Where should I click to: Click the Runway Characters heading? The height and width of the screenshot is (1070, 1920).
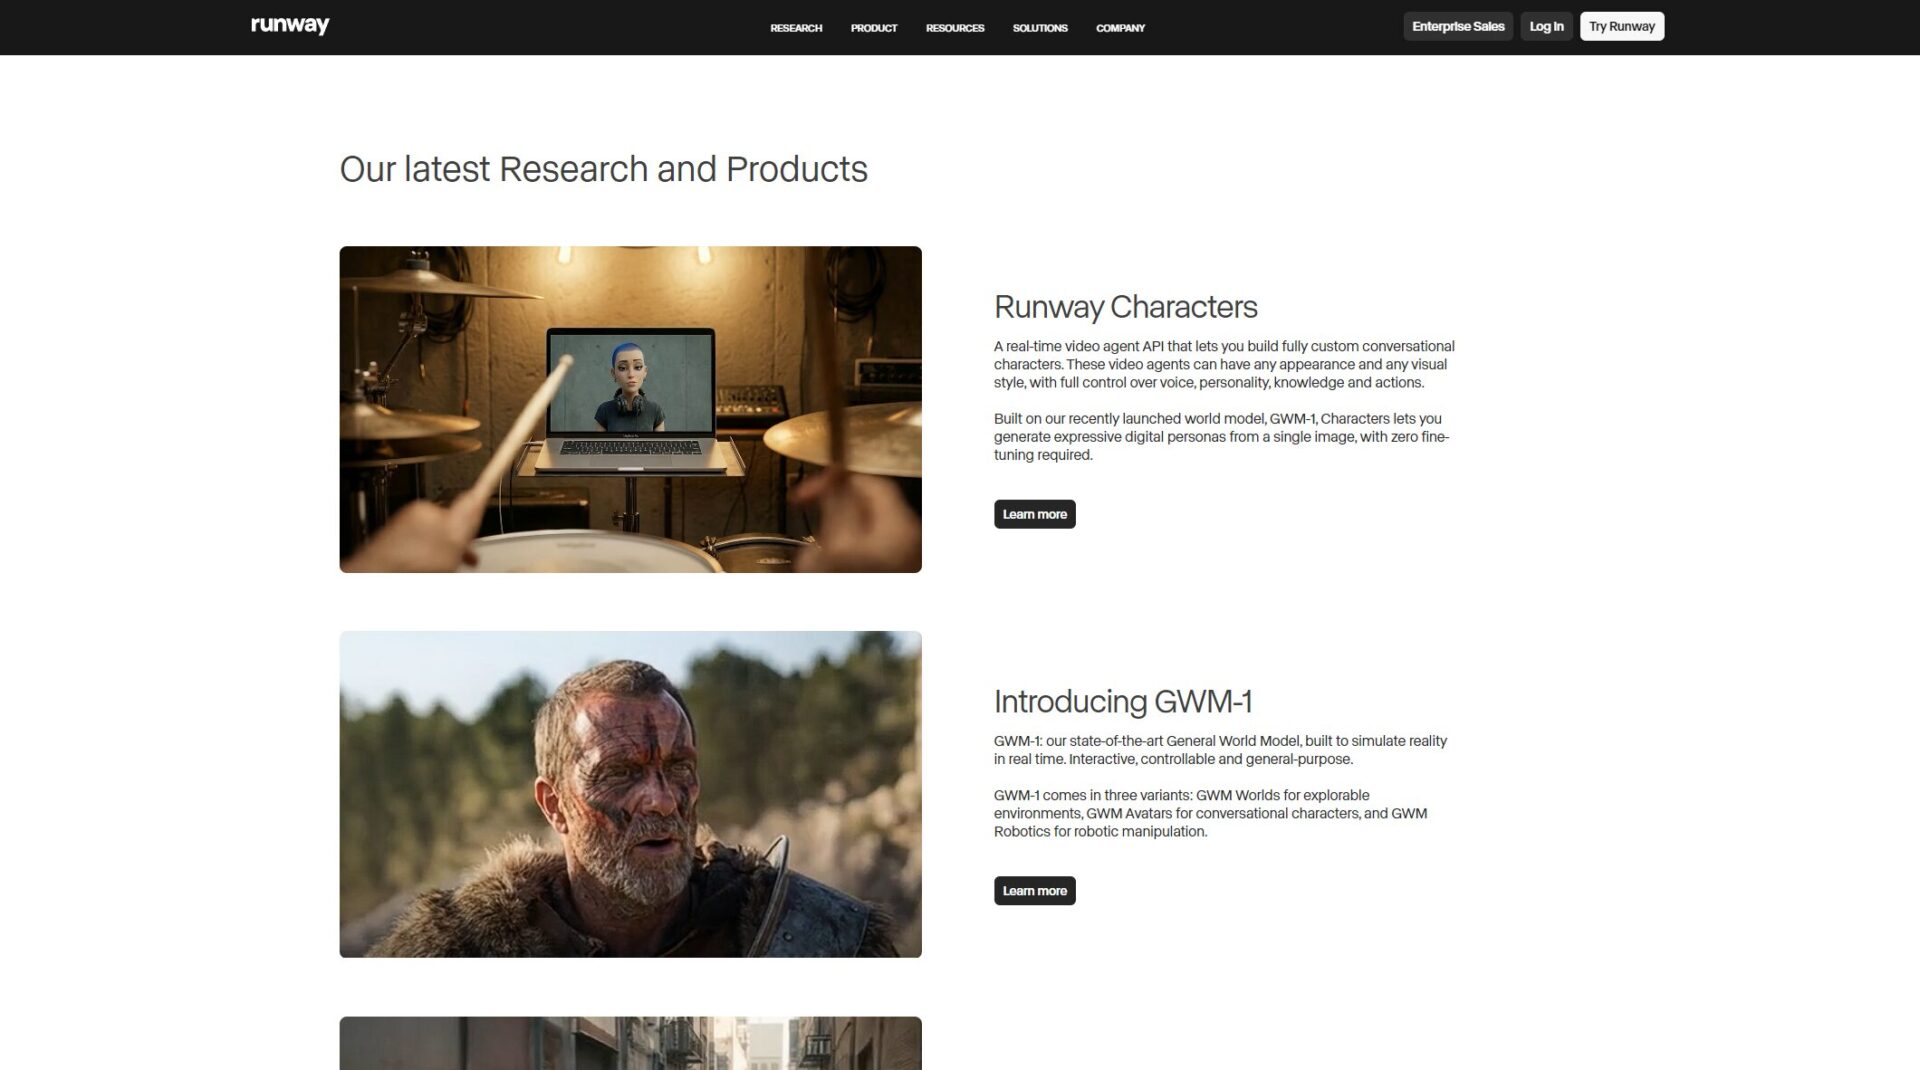click(x=1125, y=307)
